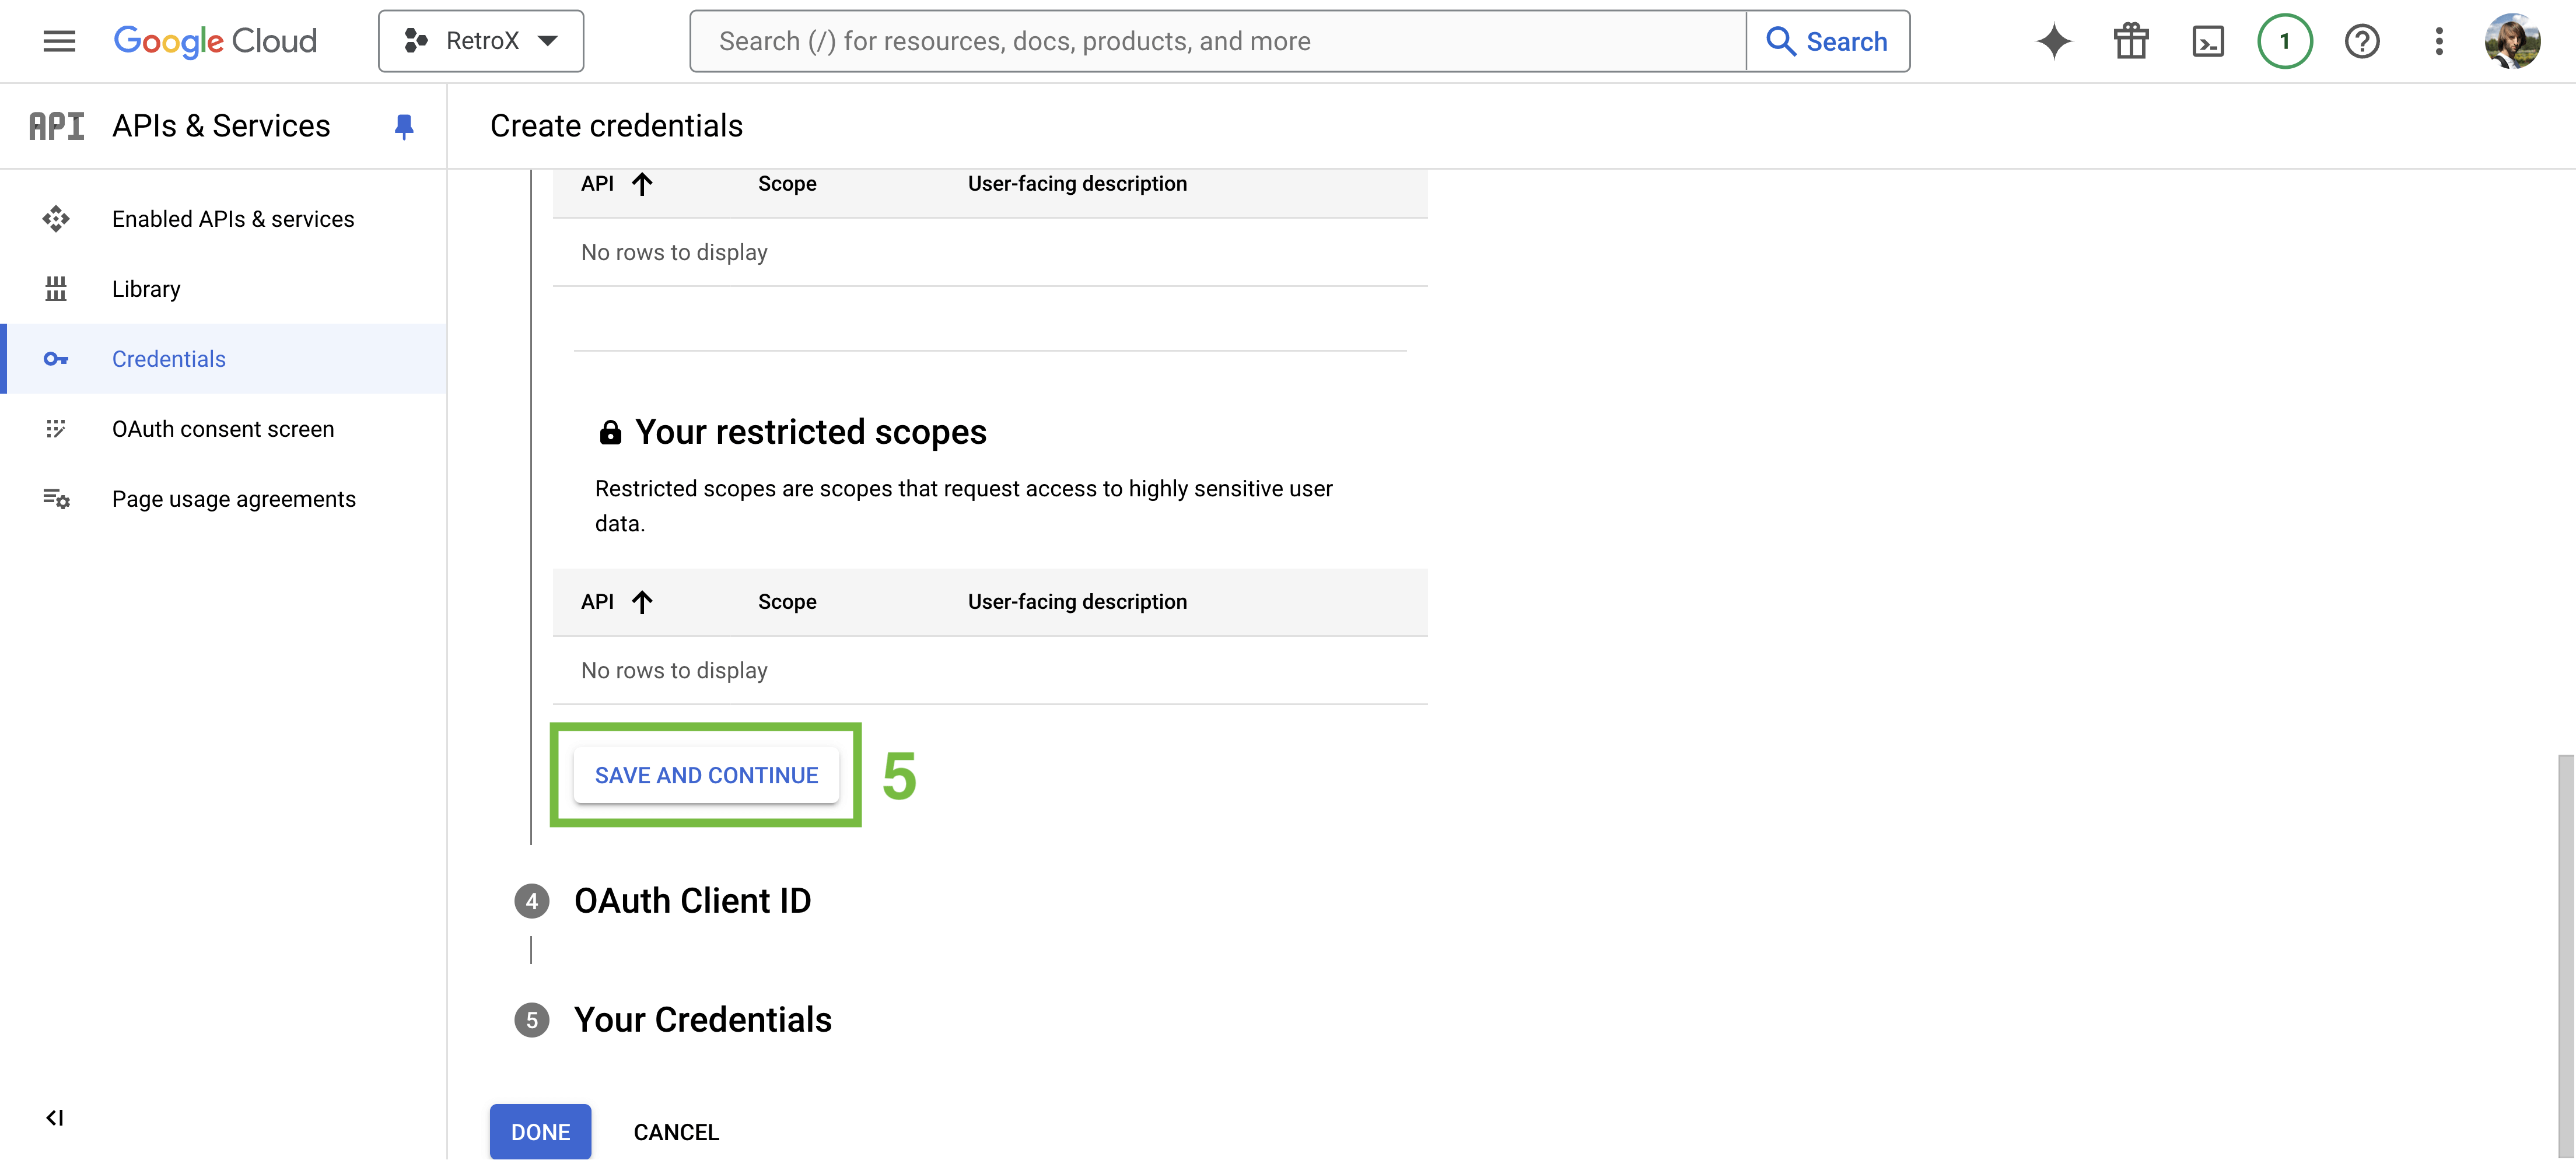Unpin APIs & Services with pin icon
Viewport: 2576px width, 1160px height.
tap(404, 126)
